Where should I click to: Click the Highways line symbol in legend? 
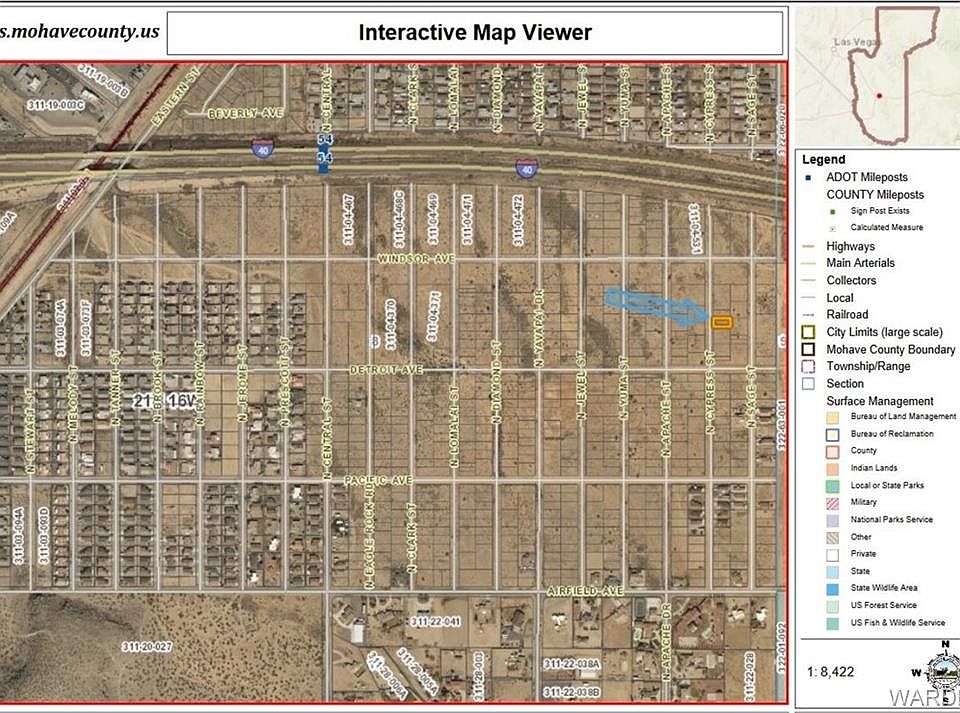tap(808, 247)
